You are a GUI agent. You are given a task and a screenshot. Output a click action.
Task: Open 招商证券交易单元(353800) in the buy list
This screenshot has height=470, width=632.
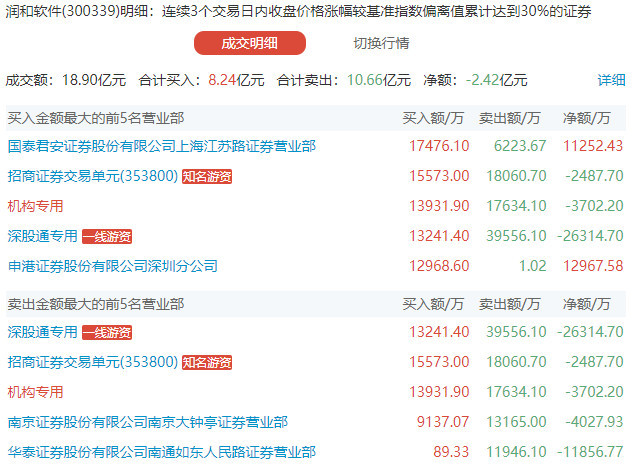point(93,176)
